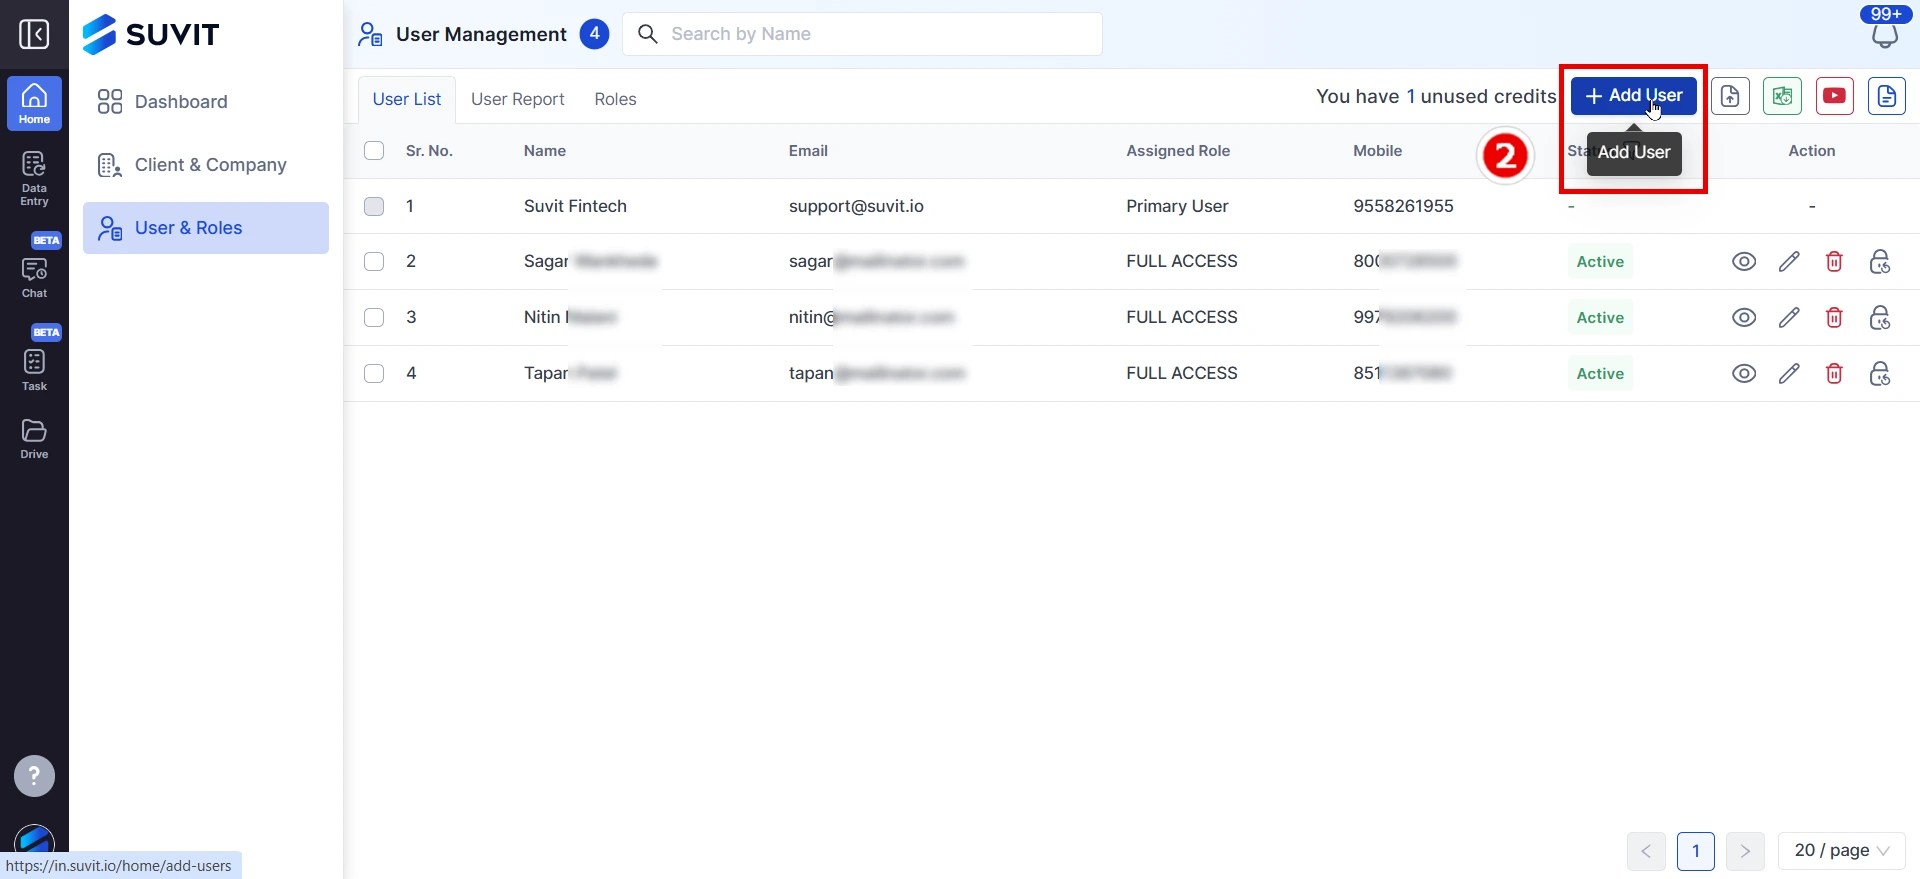This screenshot has width=1920, height=879.
Task: Open Home in the left rail
Action: (34, 103)
